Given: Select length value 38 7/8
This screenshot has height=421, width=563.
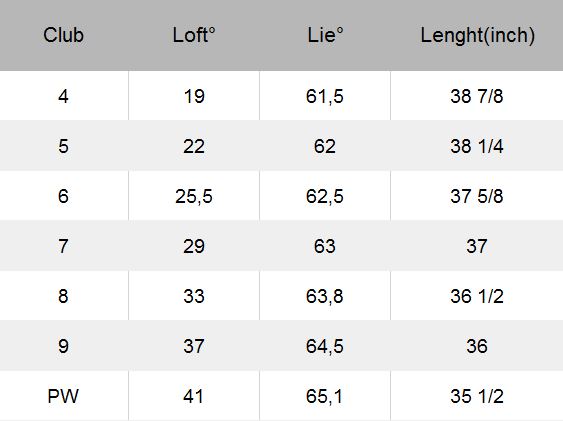Looking at the screenshot, I should tap(477, 96).
